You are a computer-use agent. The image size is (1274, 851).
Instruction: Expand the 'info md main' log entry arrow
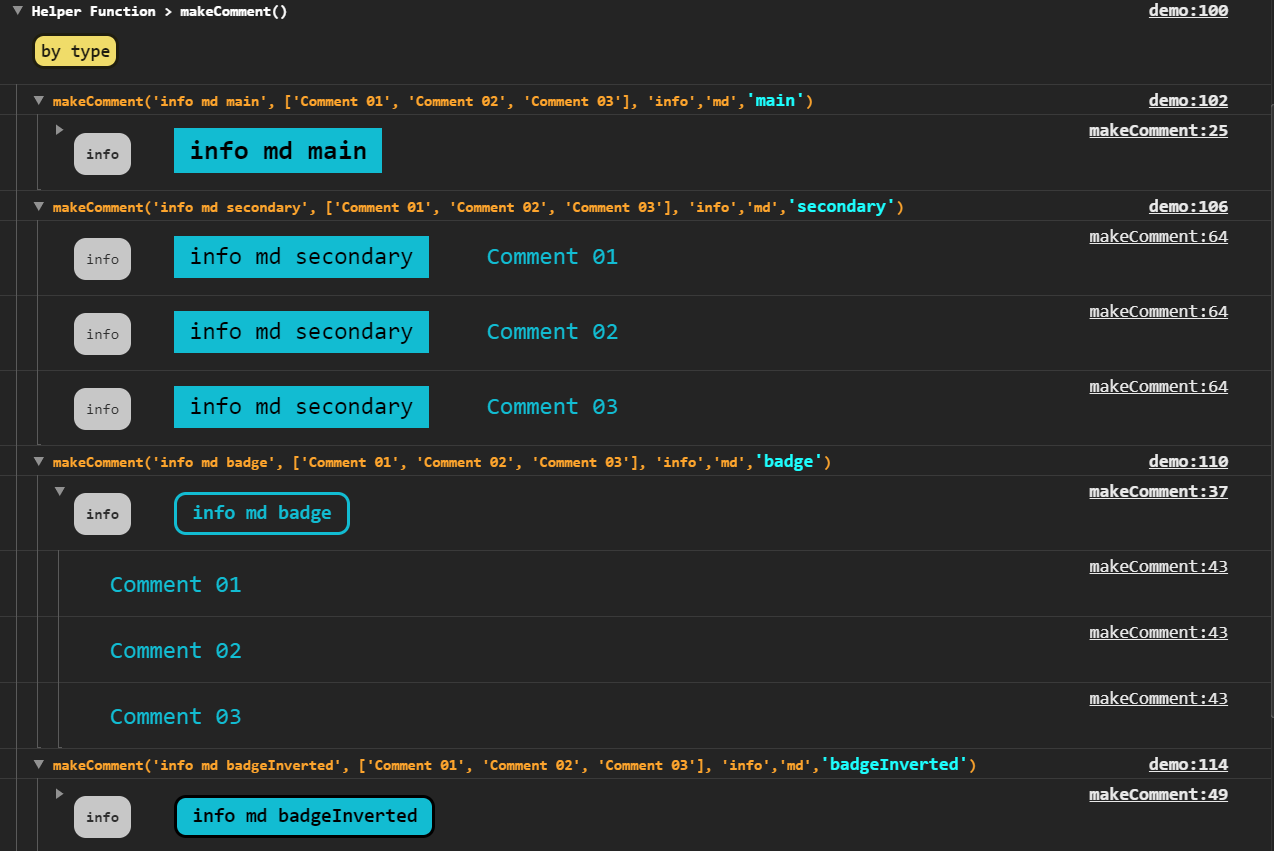[59, 129]
